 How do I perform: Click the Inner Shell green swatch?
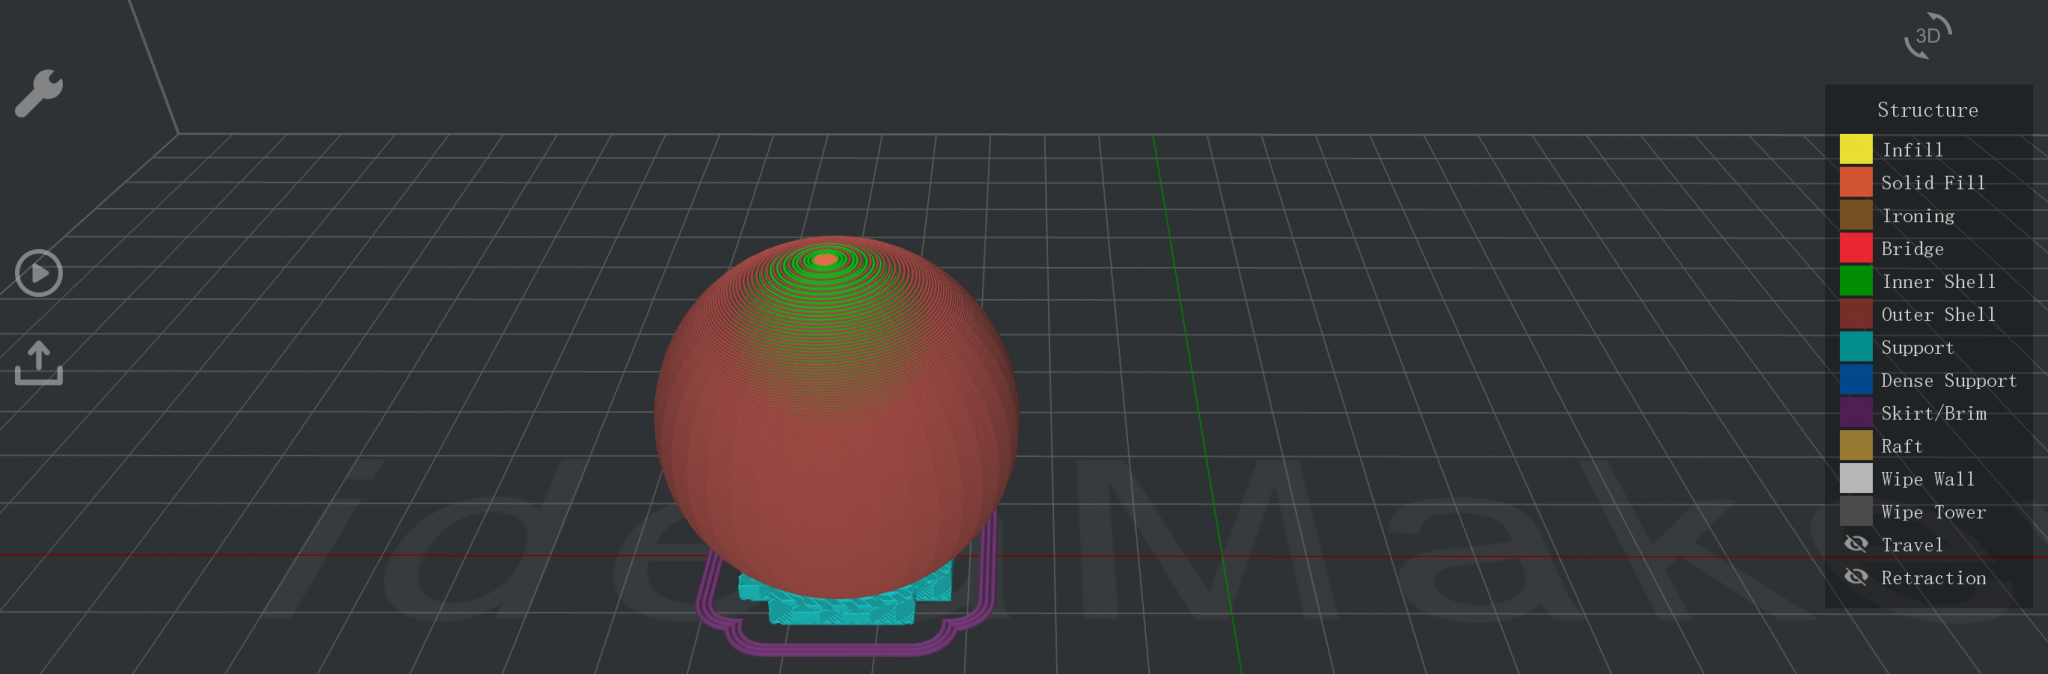(x=1856, y=281)
